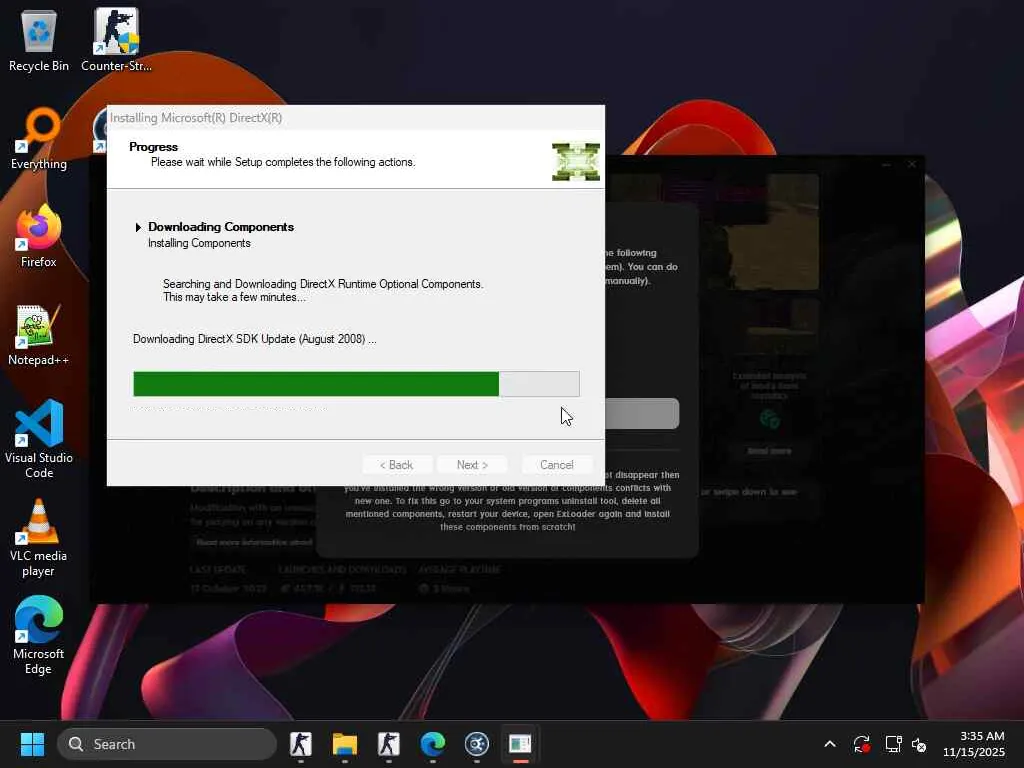Screen dimensions: 1024x768
Task: Open the Recycle Bin desktop icon
Action: click(x=39, y=40)
